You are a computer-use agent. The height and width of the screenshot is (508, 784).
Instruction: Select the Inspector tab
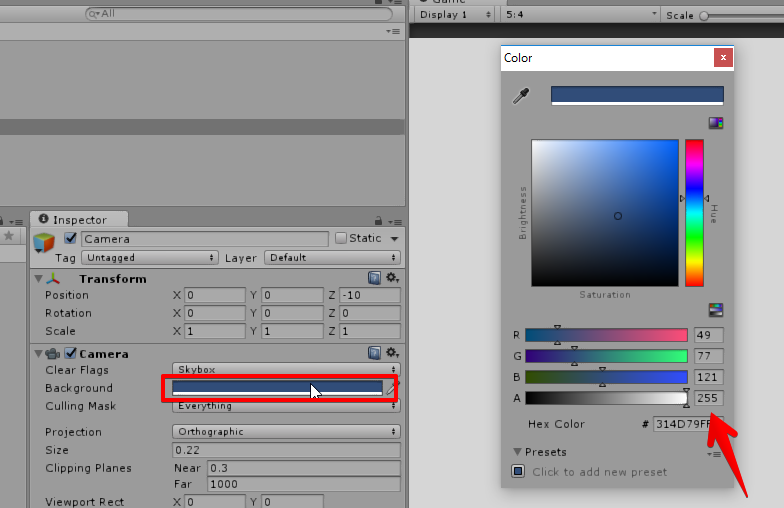tap(79, 220)
